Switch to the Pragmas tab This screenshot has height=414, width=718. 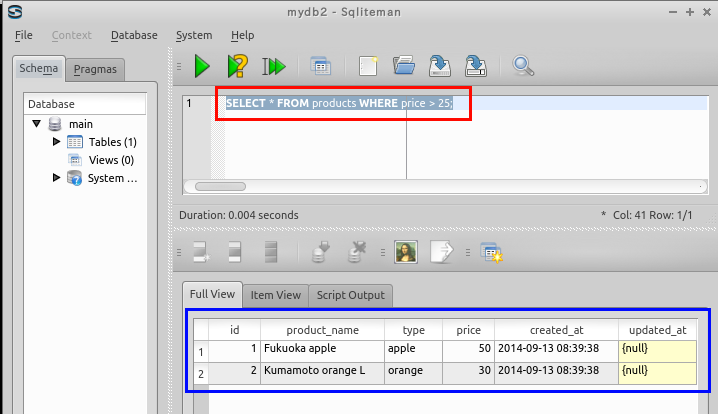coord(95,69)
